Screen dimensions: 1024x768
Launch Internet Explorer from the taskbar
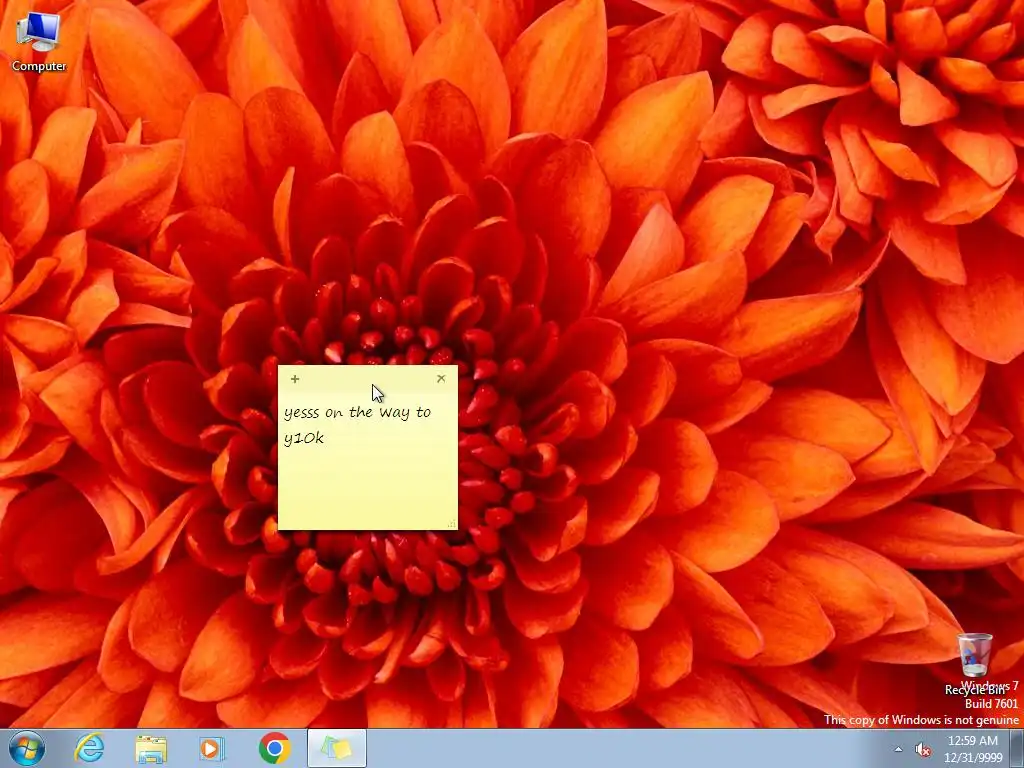click(x=89, y=748)
